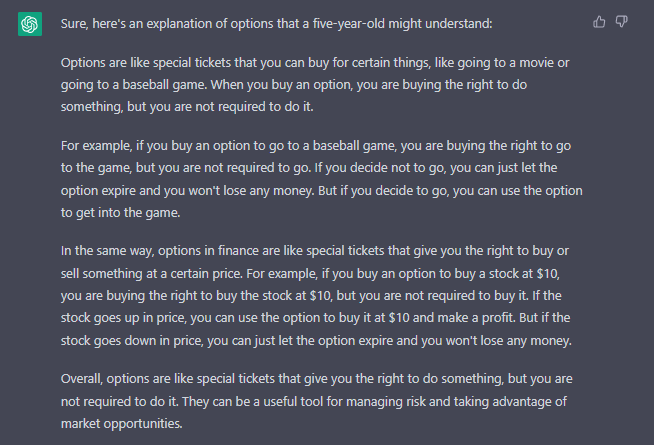Click the line starting "option expire and you won't"
This screenshot has width=654, height=445.
pos(322,191)
